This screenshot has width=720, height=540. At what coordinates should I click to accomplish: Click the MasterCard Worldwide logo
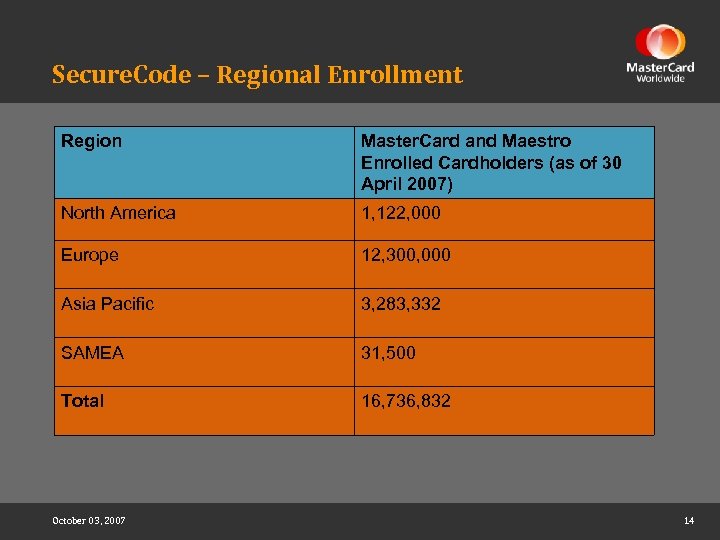[x=660, y=54]
